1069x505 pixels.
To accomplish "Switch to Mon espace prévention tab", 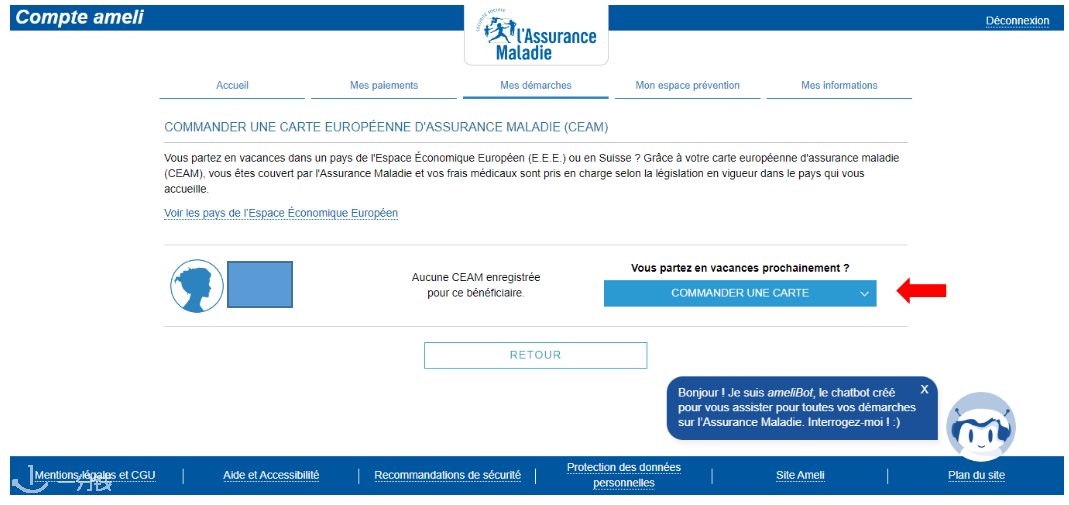I will [x=687, y=86].
